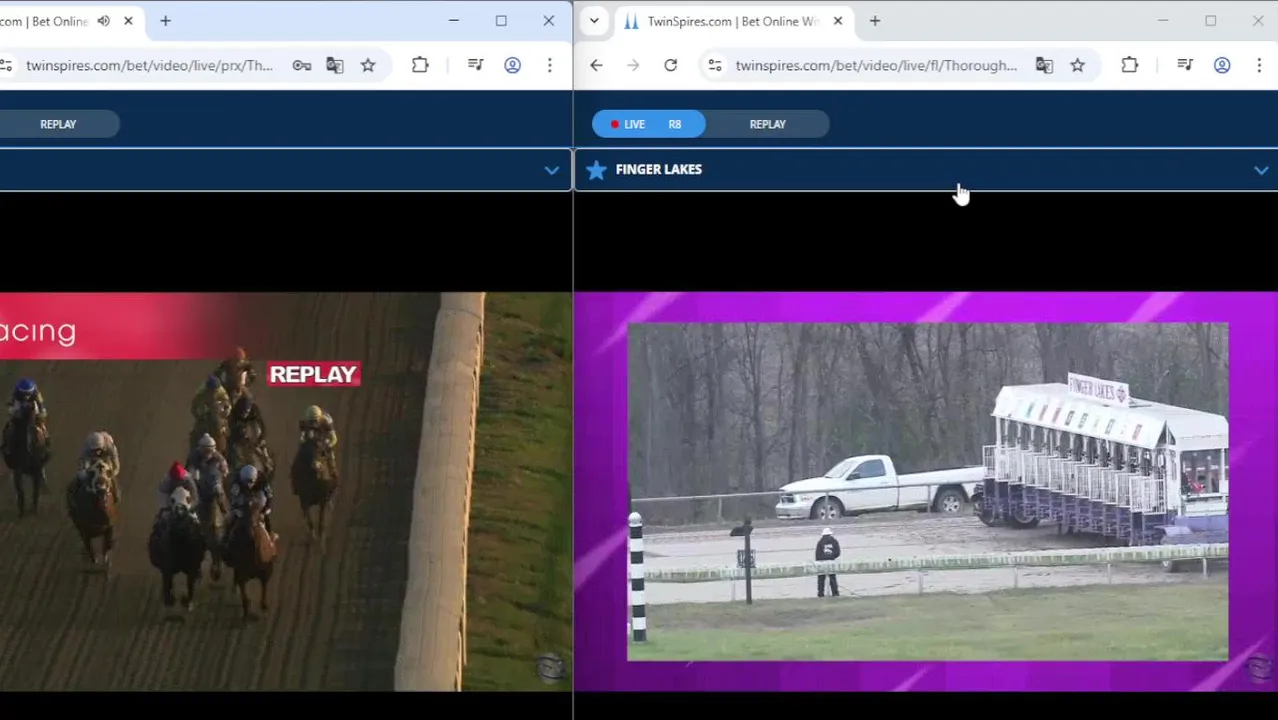Open media controls in right window toolbar

(1185, 65)
